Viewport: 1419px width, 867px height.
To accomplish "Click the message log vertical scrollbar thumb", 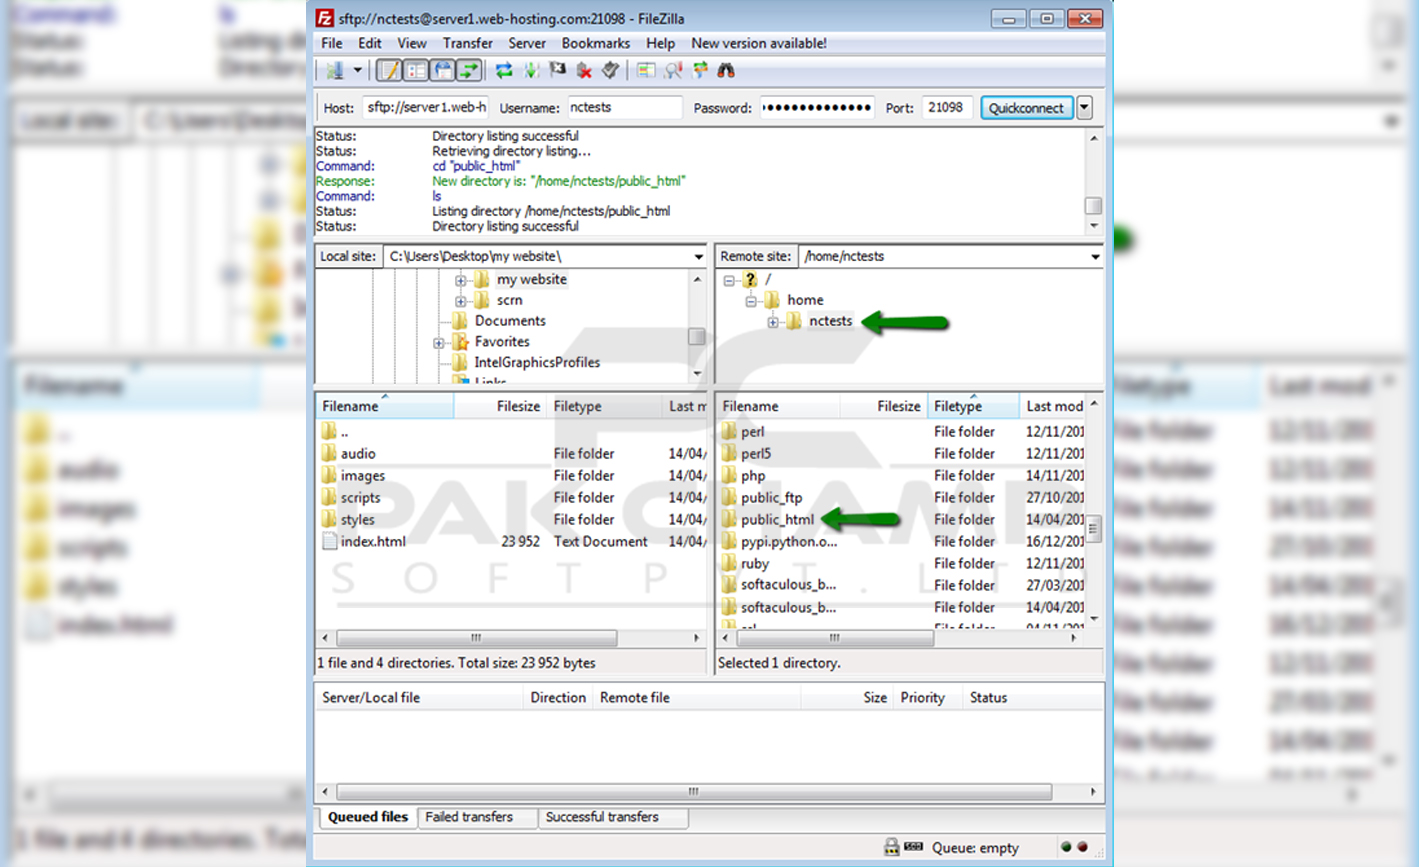I will coord(1093,205).
